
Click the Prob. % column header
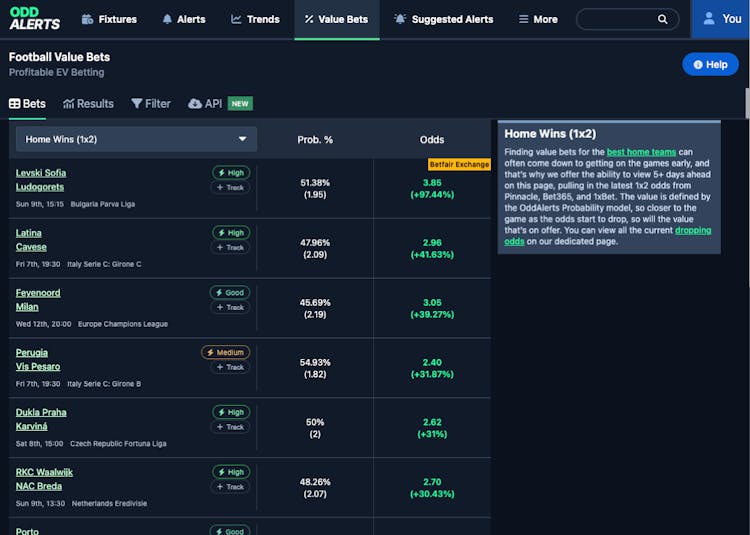pos(315,140)
